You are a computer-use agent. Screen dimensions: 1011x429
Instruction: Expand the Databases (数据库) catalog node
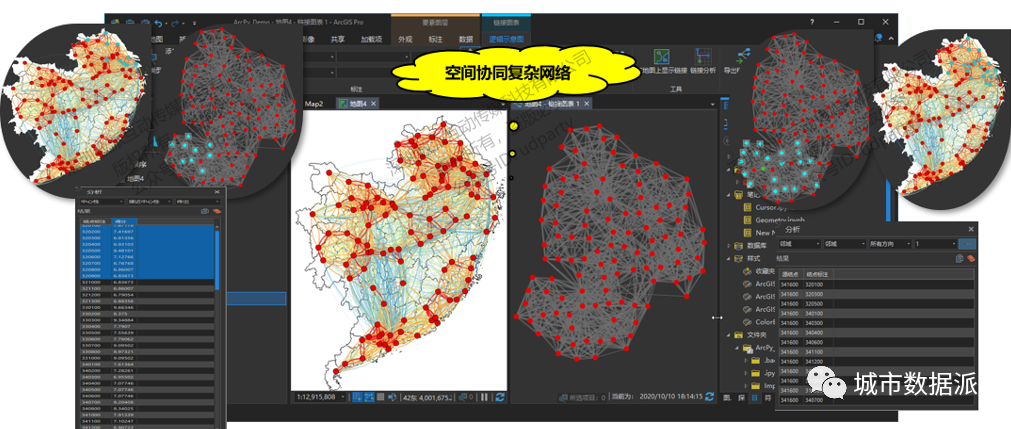[x=729, y=246]
